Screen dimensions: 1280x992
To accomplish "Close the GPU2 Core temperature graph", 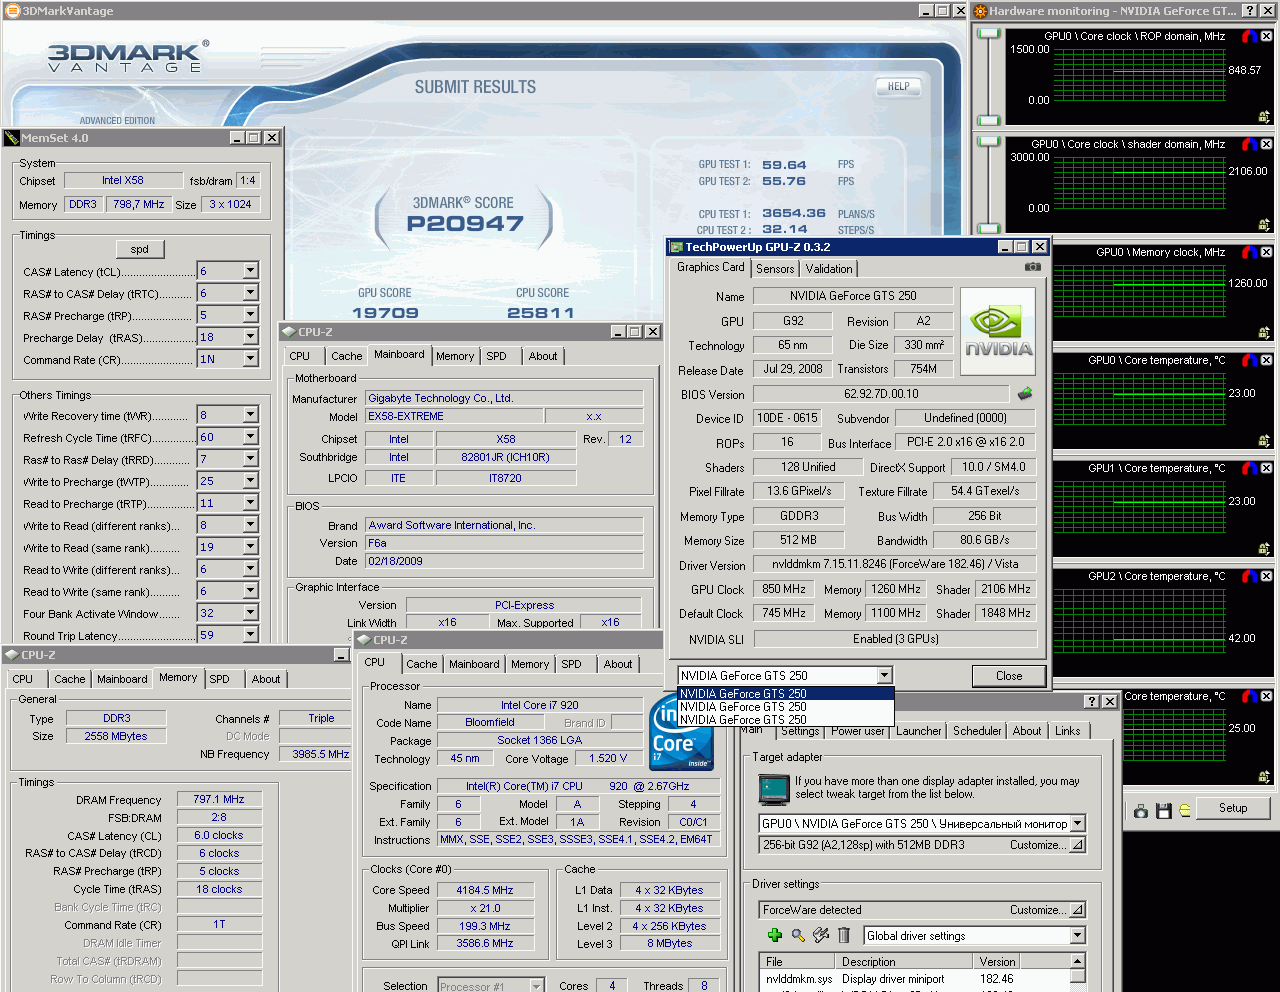I will pyautogui.click(x=1266, y=576).
